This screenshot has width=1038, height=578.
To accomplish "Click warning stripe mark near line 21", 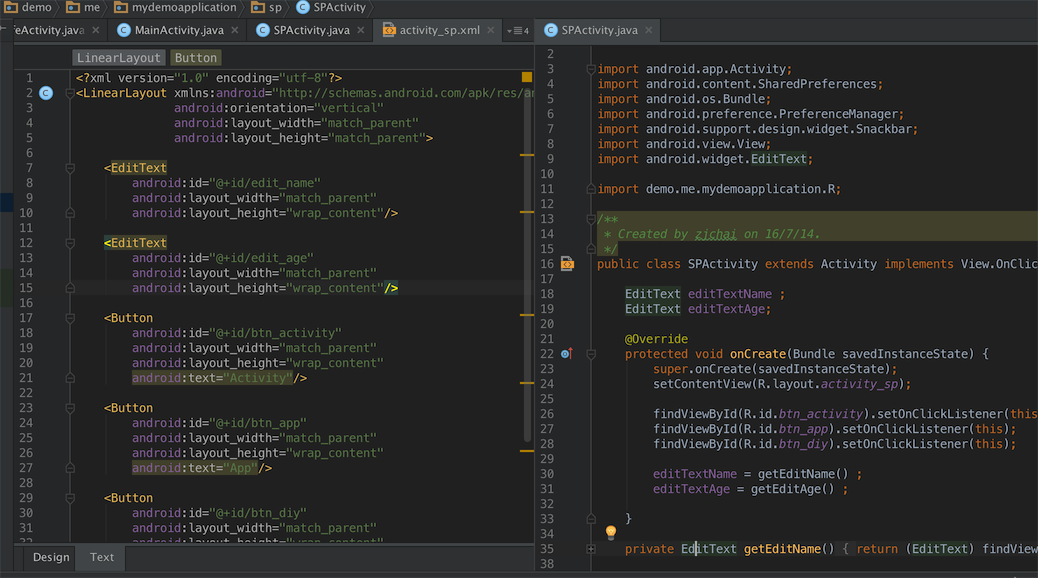I will (527, 383).
